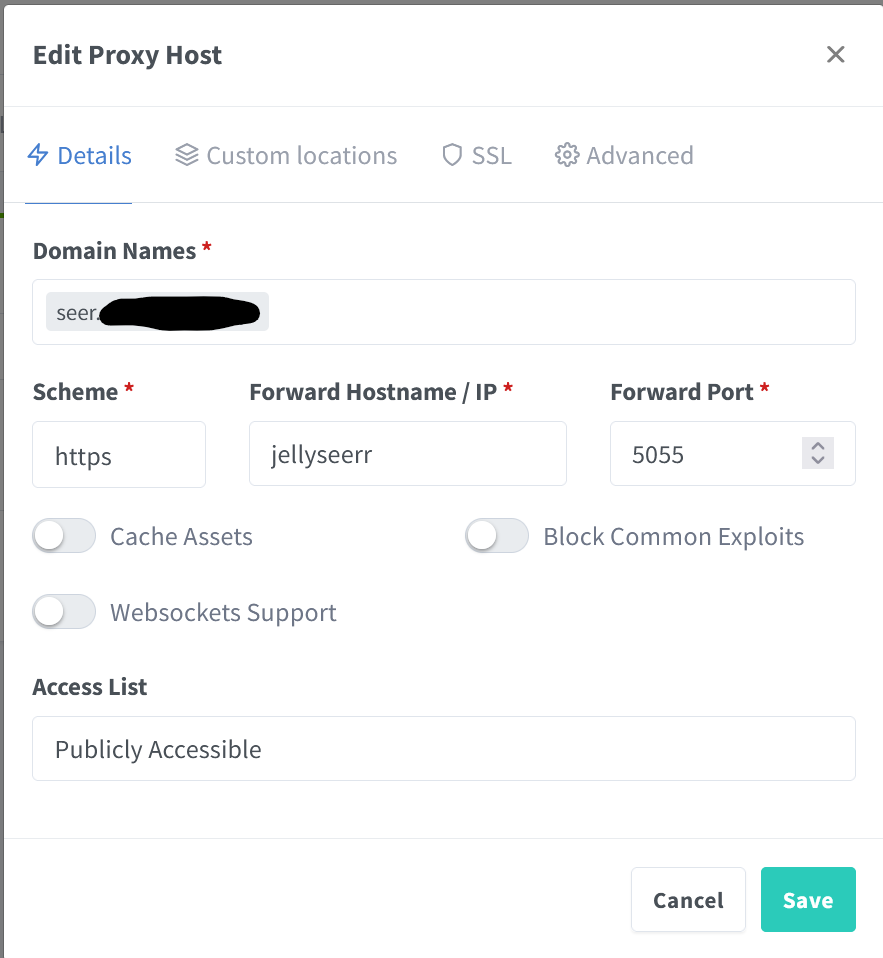Screen dimensions: 883x958
Task: Click the SSL shield icon
Action: (x=452, y=155)
